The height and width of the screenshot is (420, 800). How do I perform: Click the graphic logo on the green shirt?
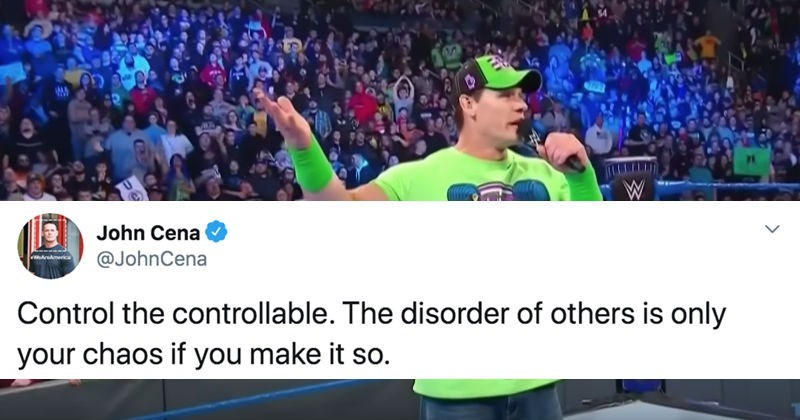click(x=497, y=191)
